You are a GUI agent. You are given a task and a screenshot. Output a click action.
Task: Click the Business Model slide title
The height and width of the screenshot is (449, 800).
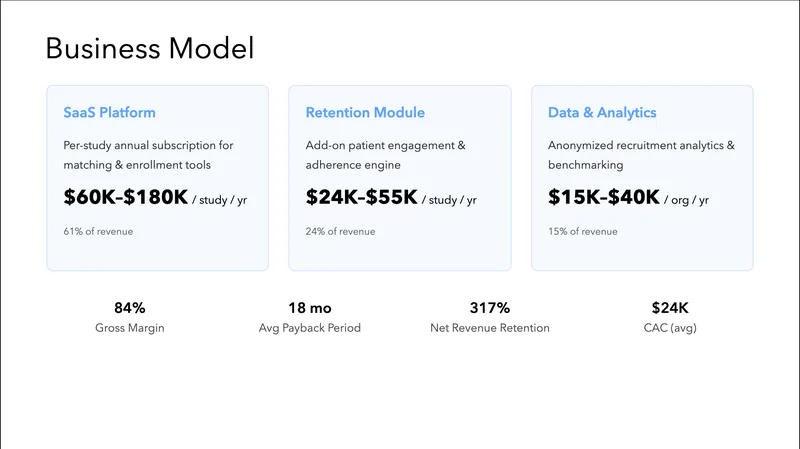150,48
